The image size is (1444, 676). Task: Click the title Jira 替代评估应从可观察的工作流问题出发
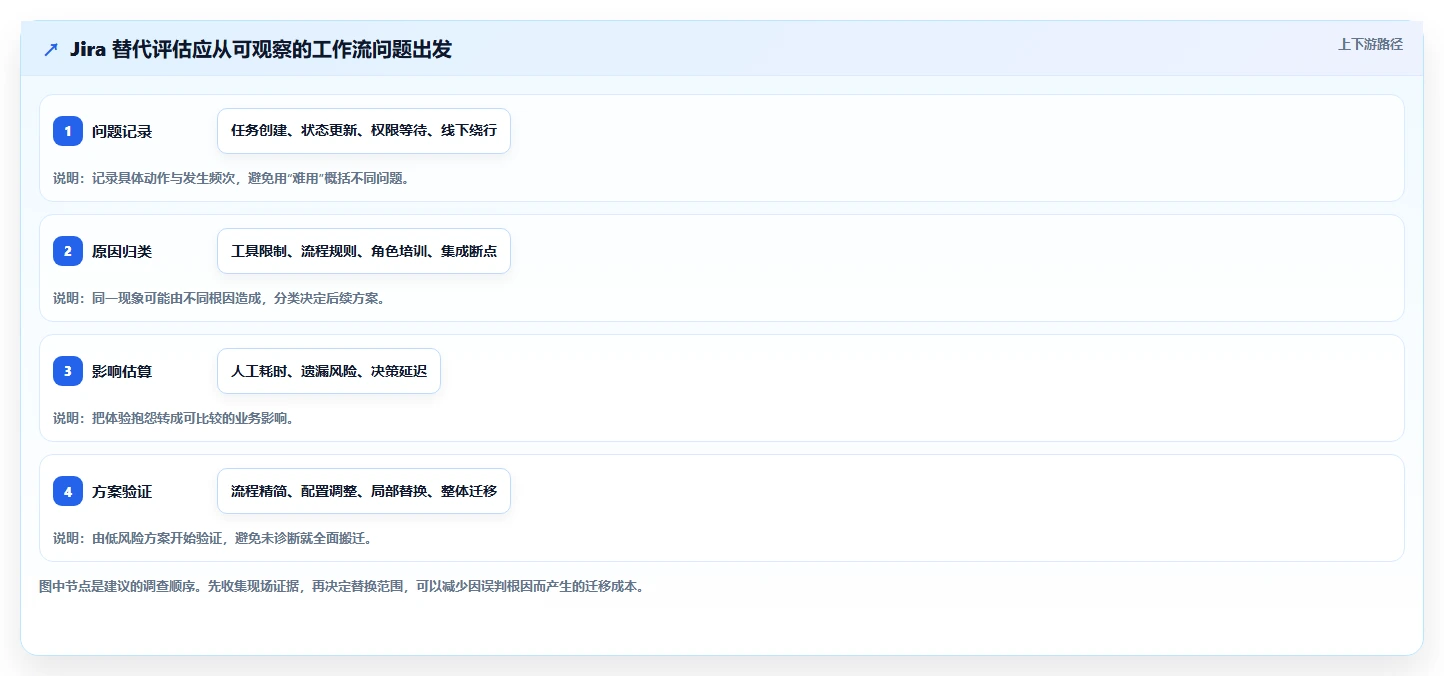[x=261, y=50]
